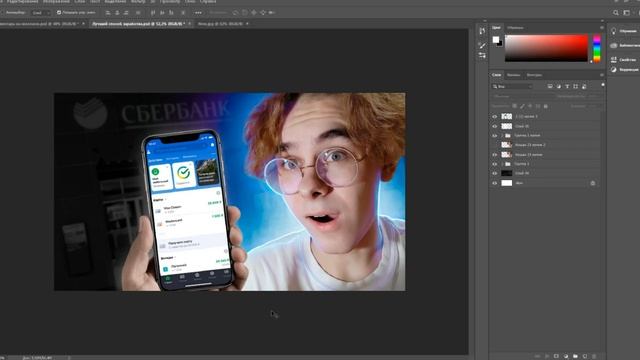Click the more options ellipsis in options bar
The image size is (640, 360).
[x=198, y=13]
